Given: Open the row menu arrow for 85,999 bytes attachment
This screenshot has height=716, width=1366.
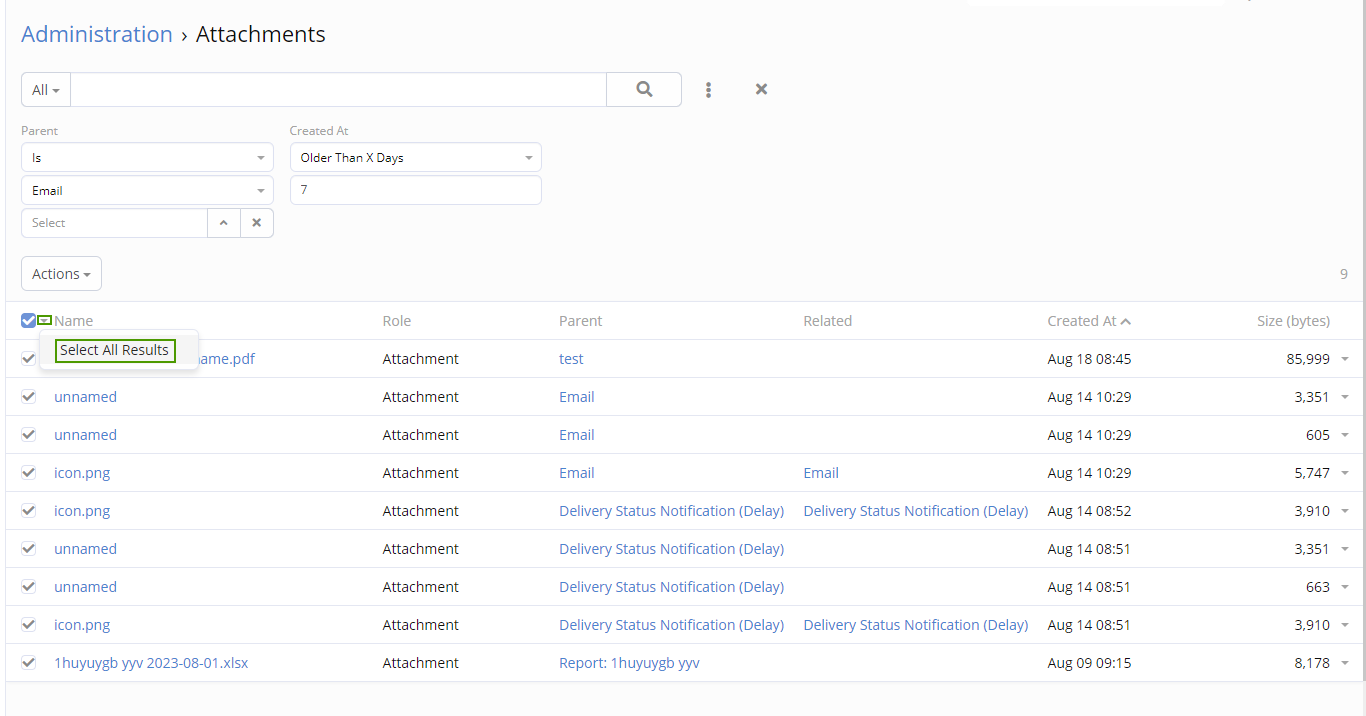Looking at the screenshot, I should (1345, 359).
